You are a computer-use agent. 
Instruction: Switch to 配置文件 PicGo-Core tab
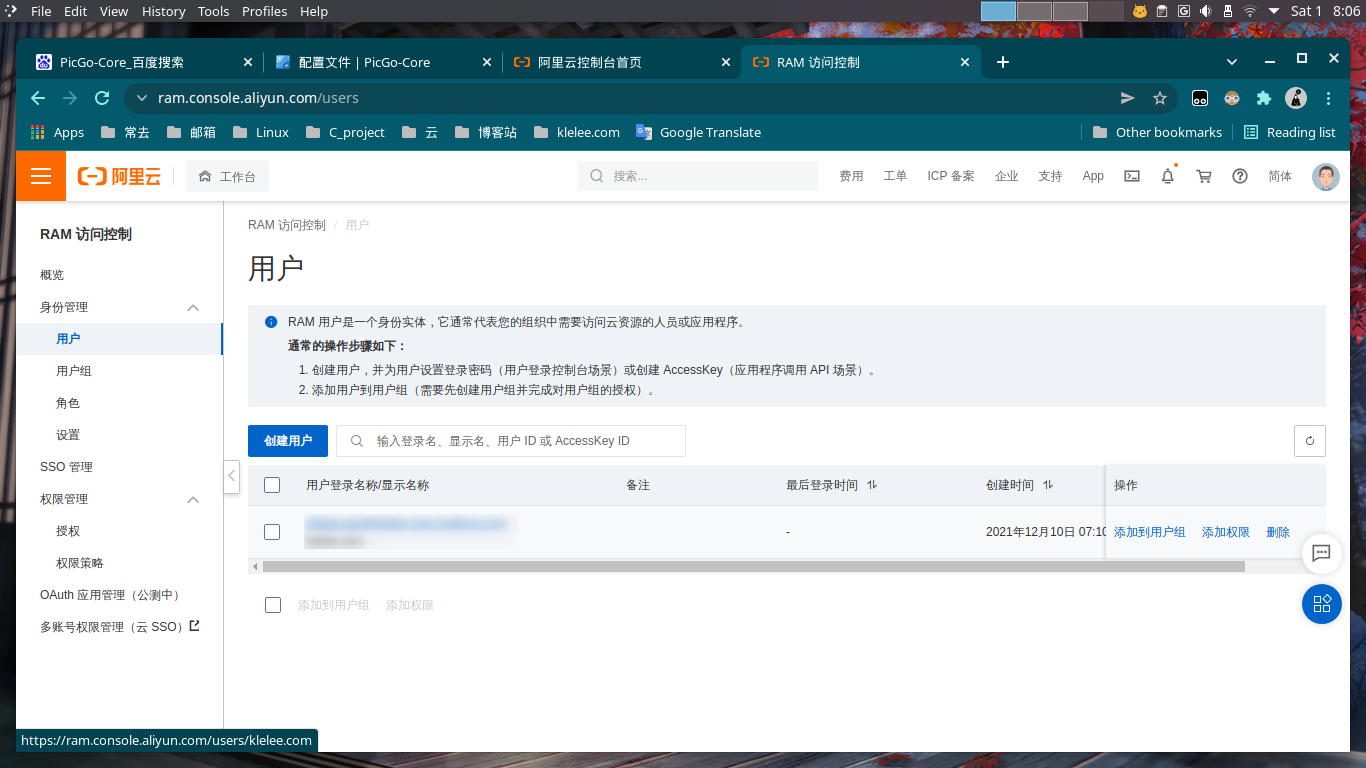[384, 62]
